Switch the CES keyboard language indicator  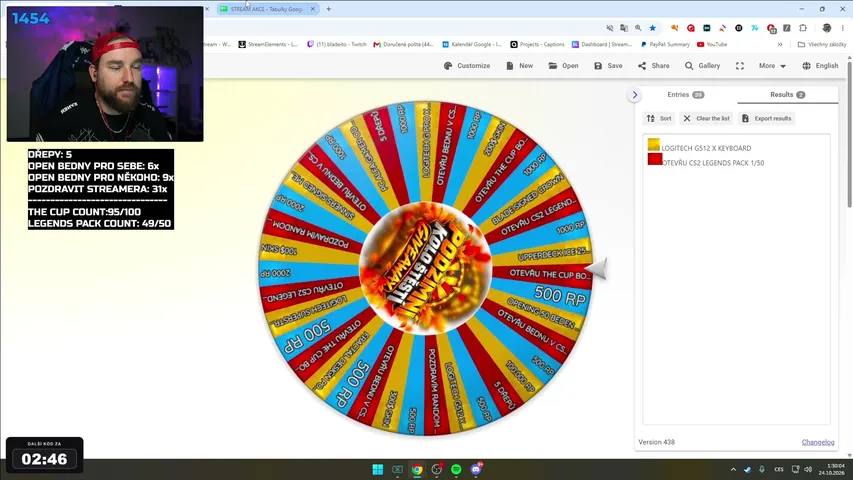click(778, 469)
